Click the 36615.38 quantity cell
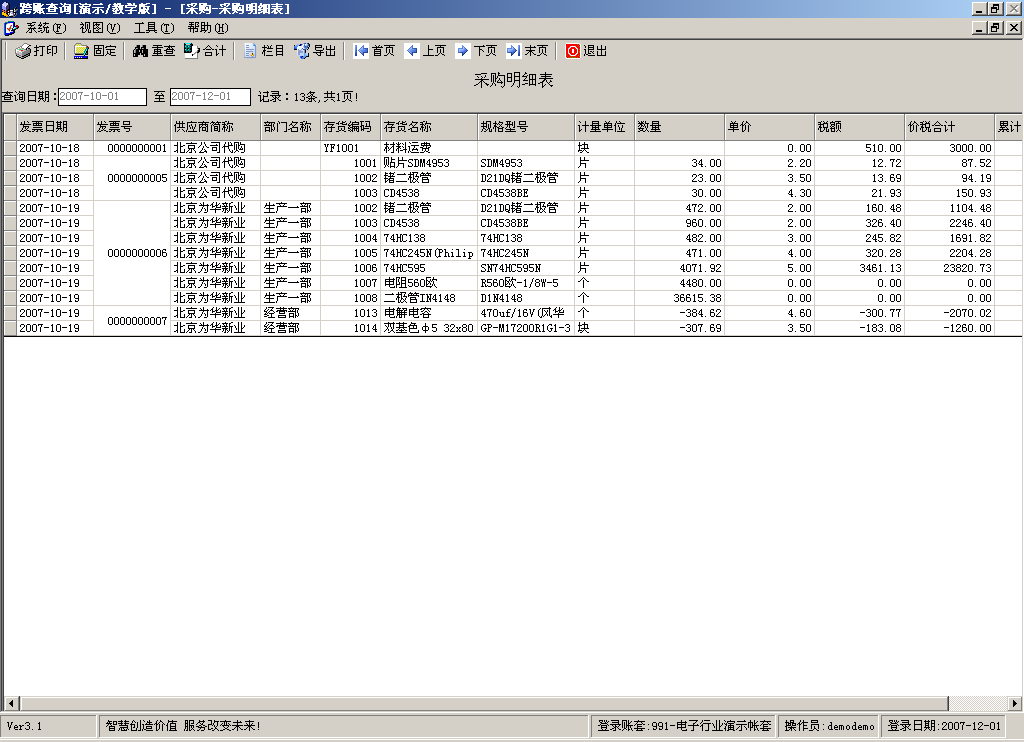The image size is (1024, 742). tap(679, 298)
